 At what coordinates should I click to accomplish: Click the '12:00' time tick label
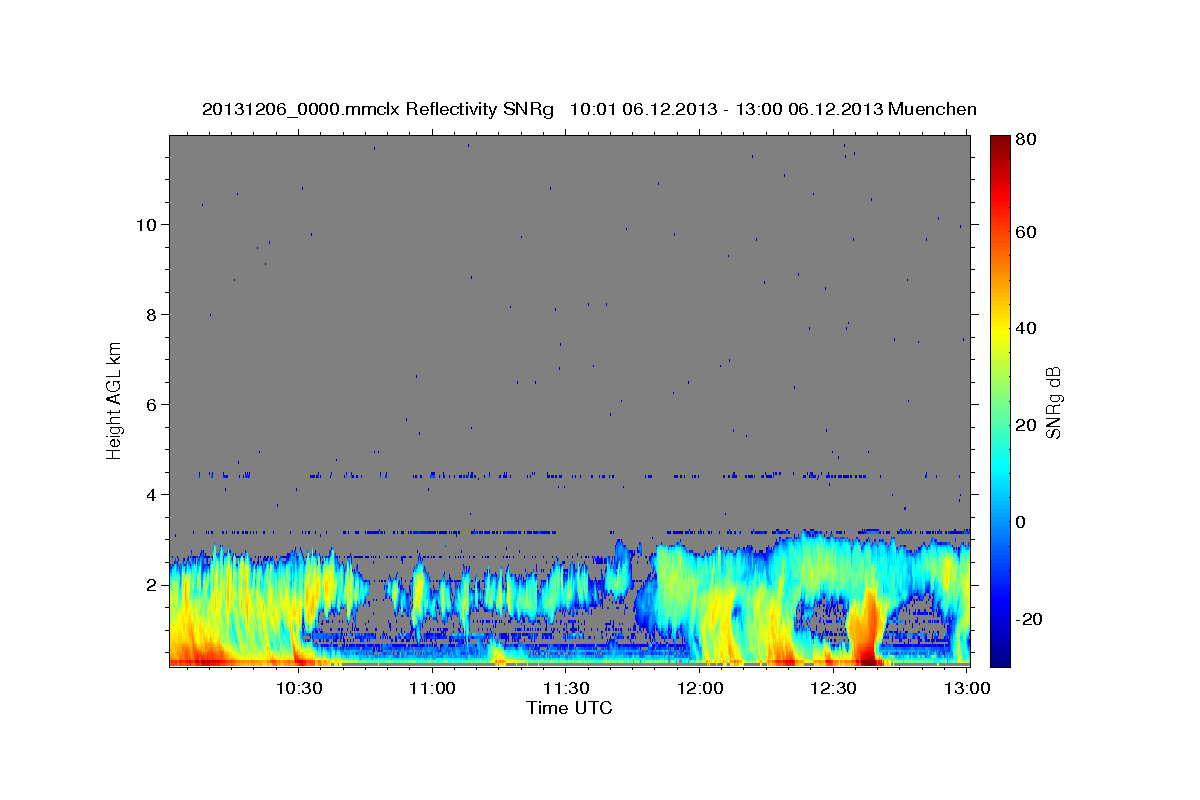[x=700, y=689]
